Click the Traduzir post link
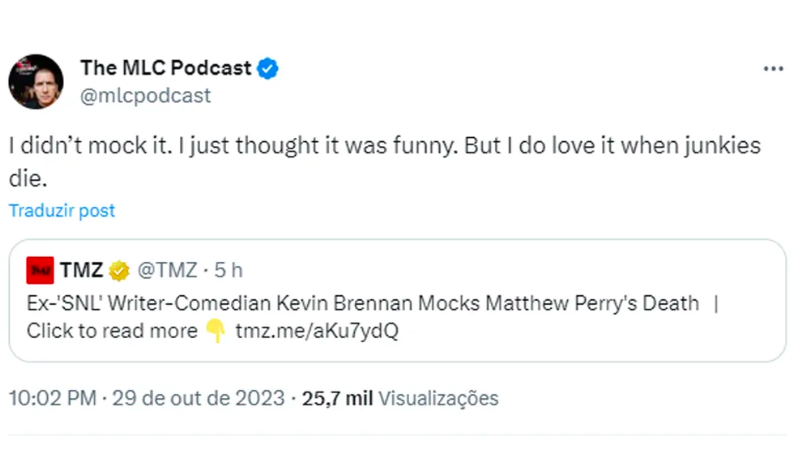792x456 pixels. pos(62,211)
